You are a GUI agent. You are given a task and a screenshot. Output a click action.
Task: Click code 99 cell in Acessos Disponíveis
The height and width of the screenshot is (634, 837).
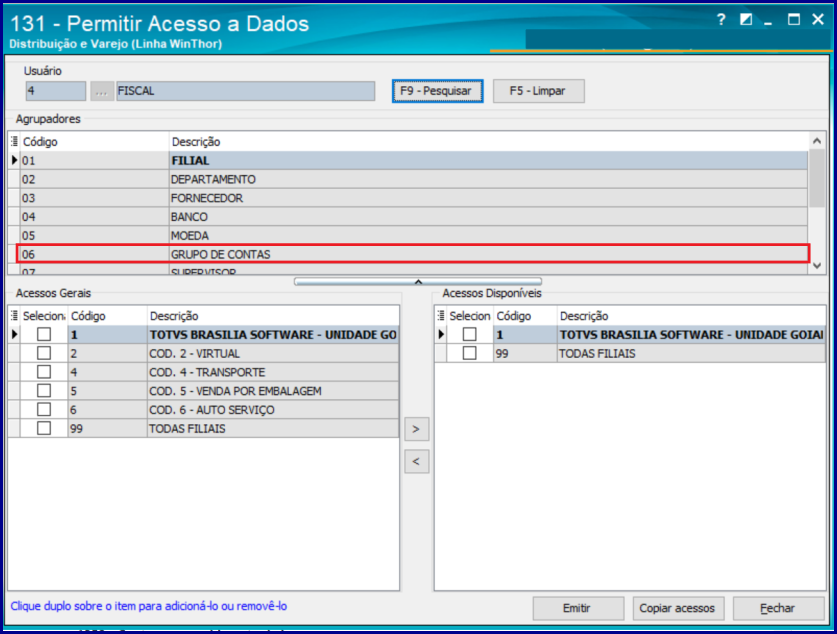[525, 353]
